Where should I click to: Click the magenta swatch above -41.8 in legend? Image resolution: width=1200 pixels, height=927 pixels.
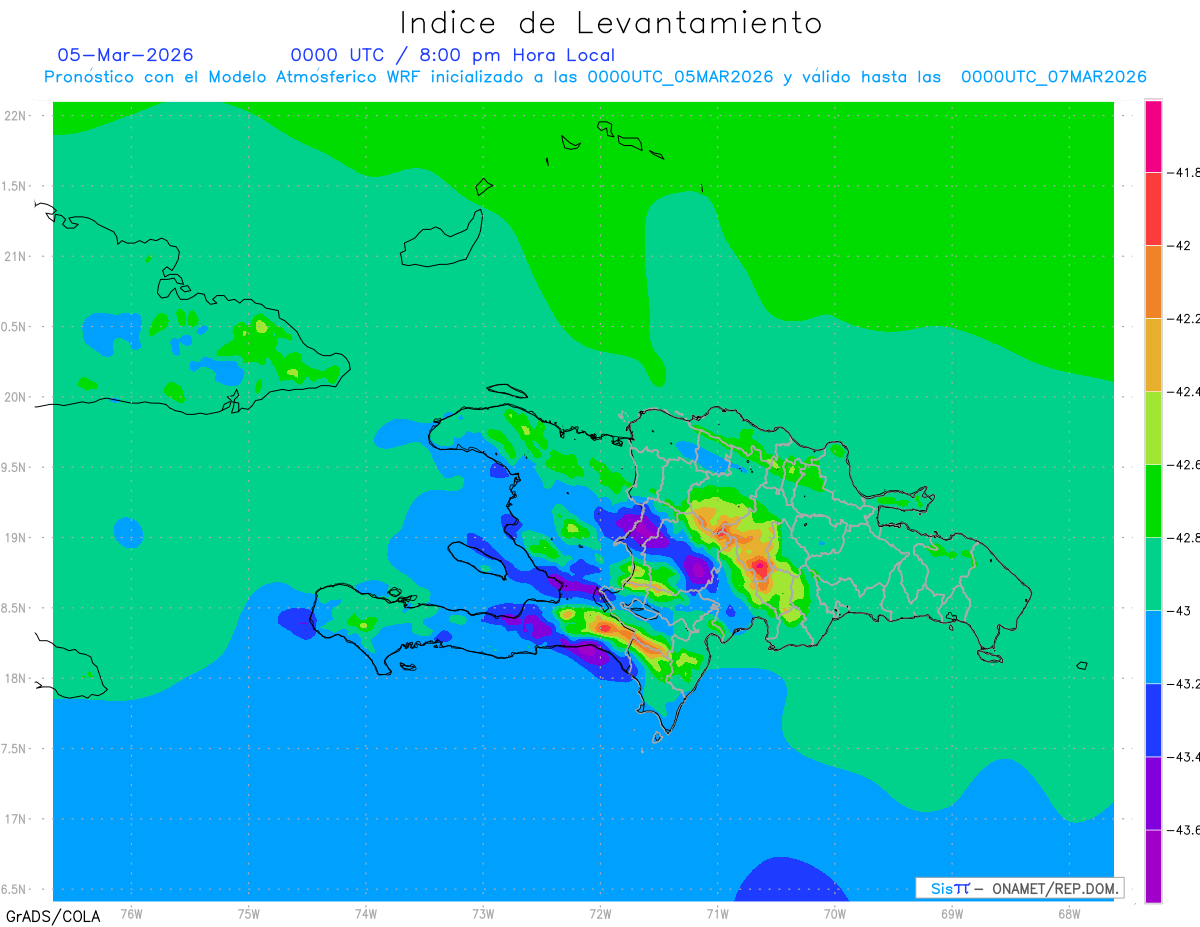coord(1153,136)
